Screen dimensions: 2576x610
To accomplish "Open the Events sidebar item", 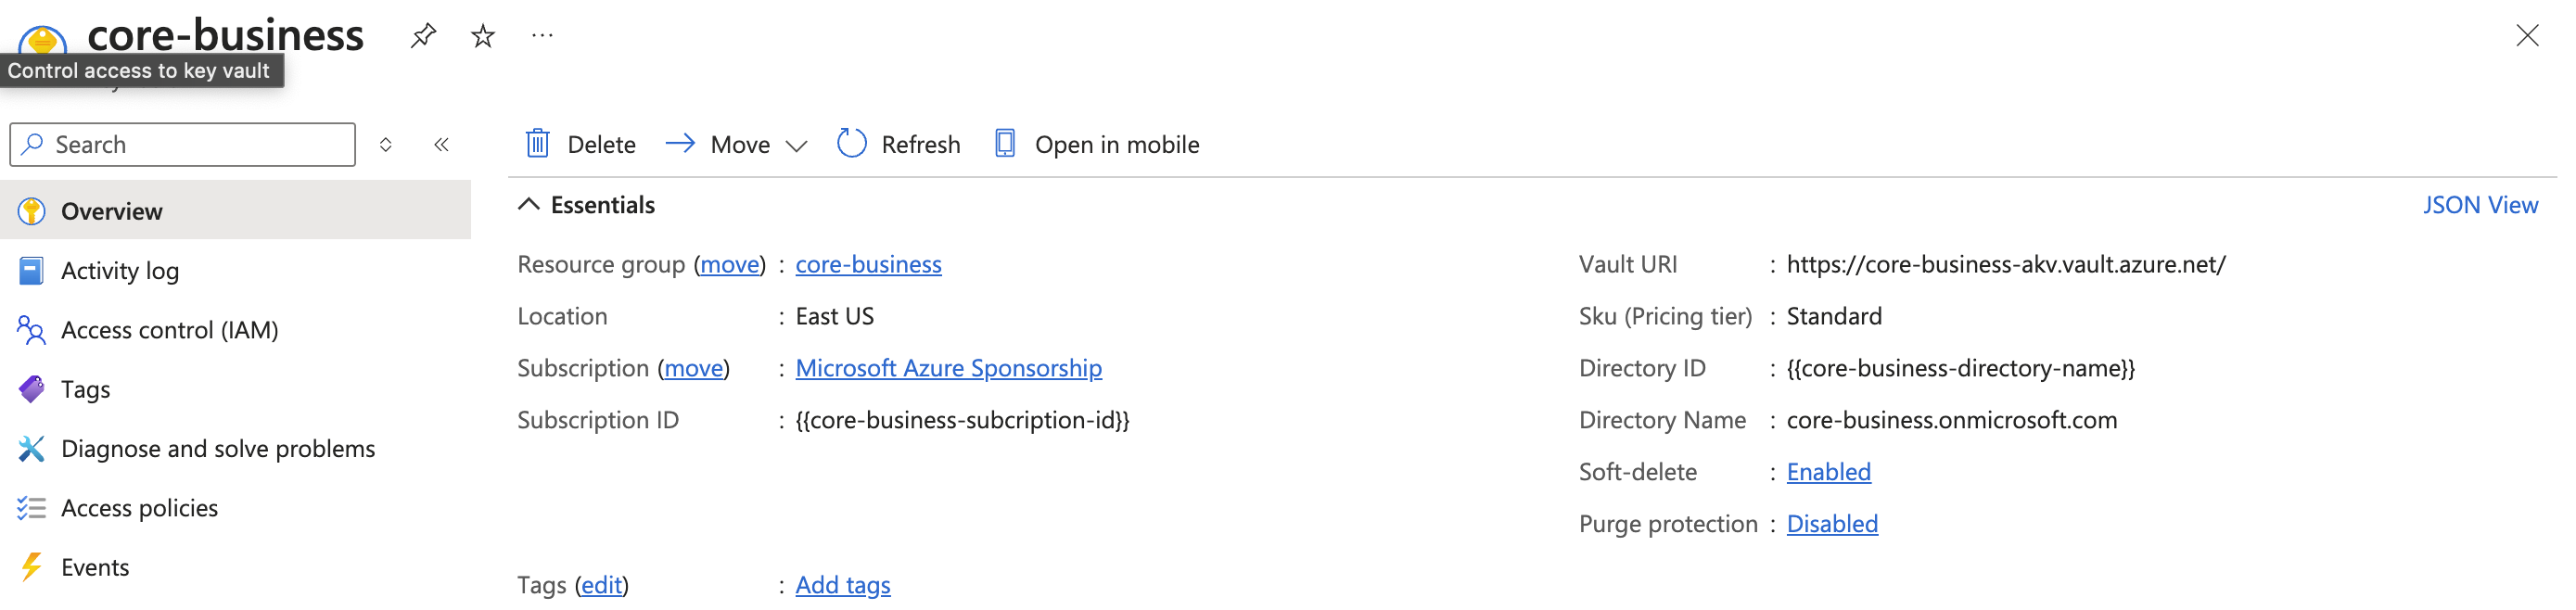I will (95, 567).
